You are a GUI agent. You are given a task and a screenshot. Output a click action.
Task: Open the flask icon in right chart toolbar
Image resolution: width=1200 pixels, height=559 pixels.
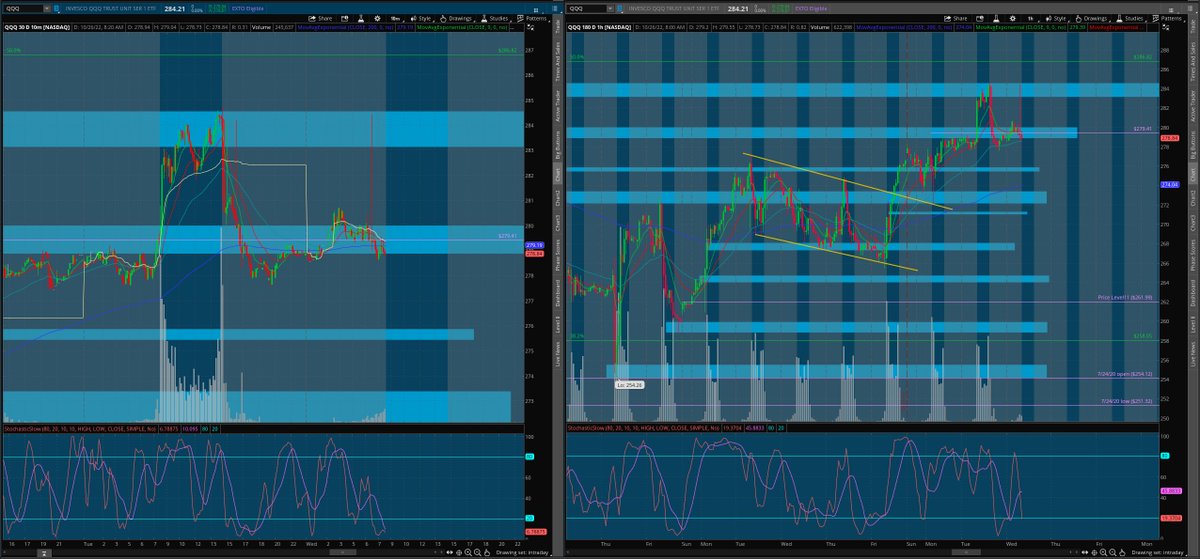click(x=995, y=18)
